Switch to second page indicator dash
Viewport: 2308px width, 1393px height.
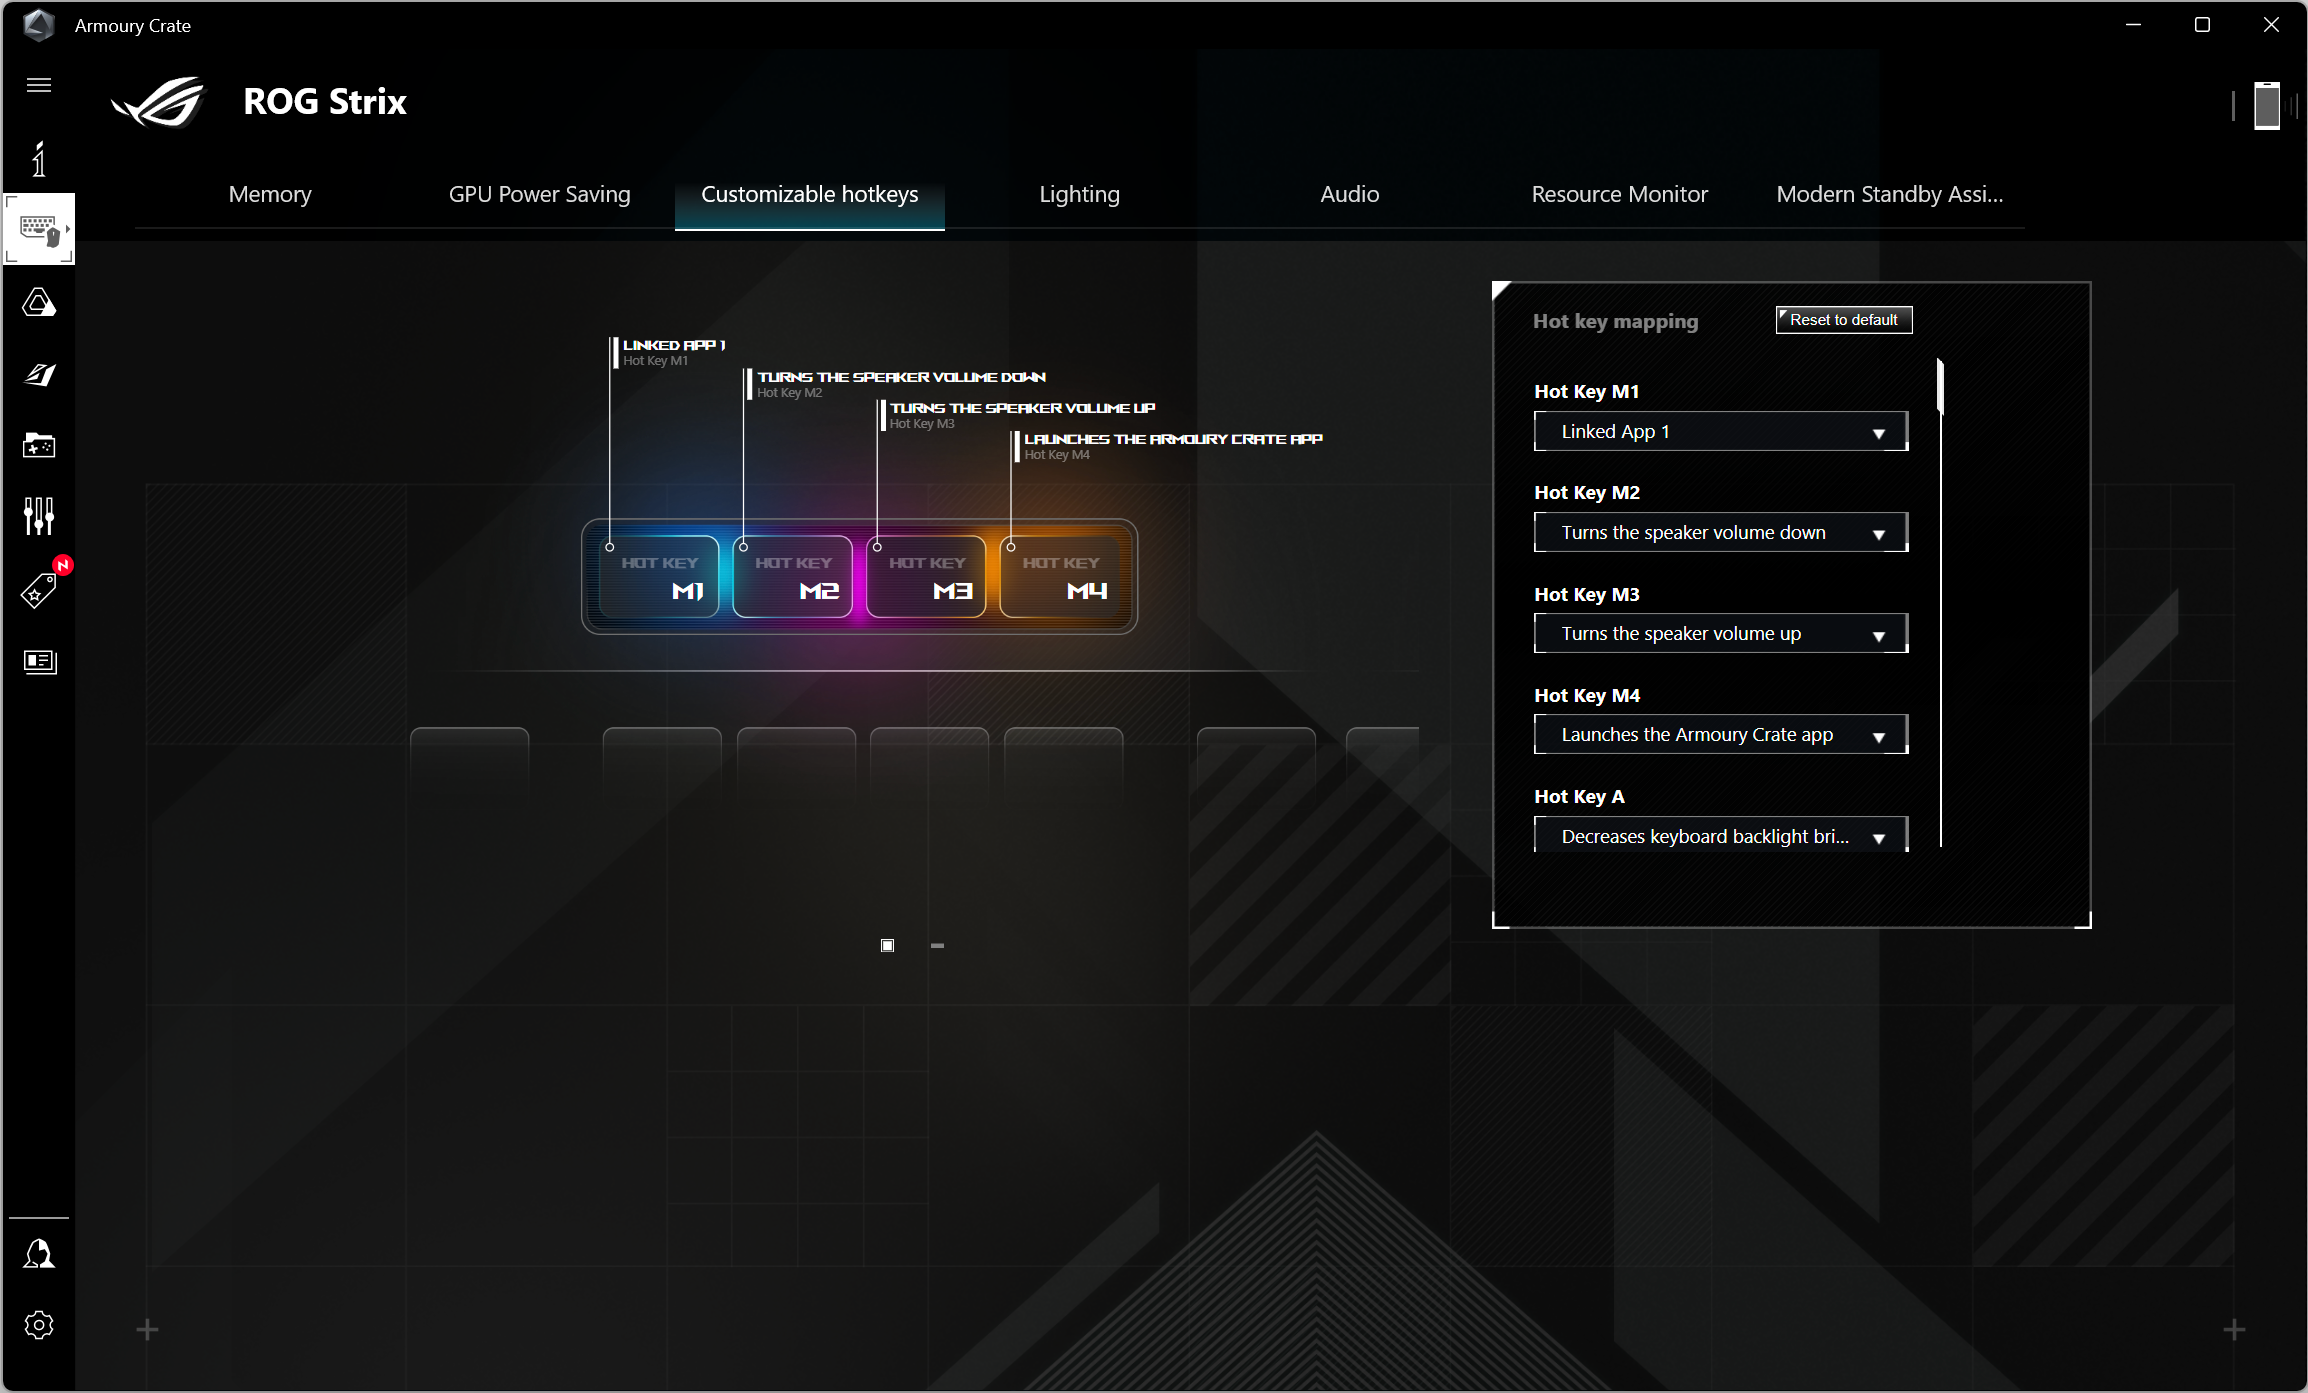pos(937,945)
